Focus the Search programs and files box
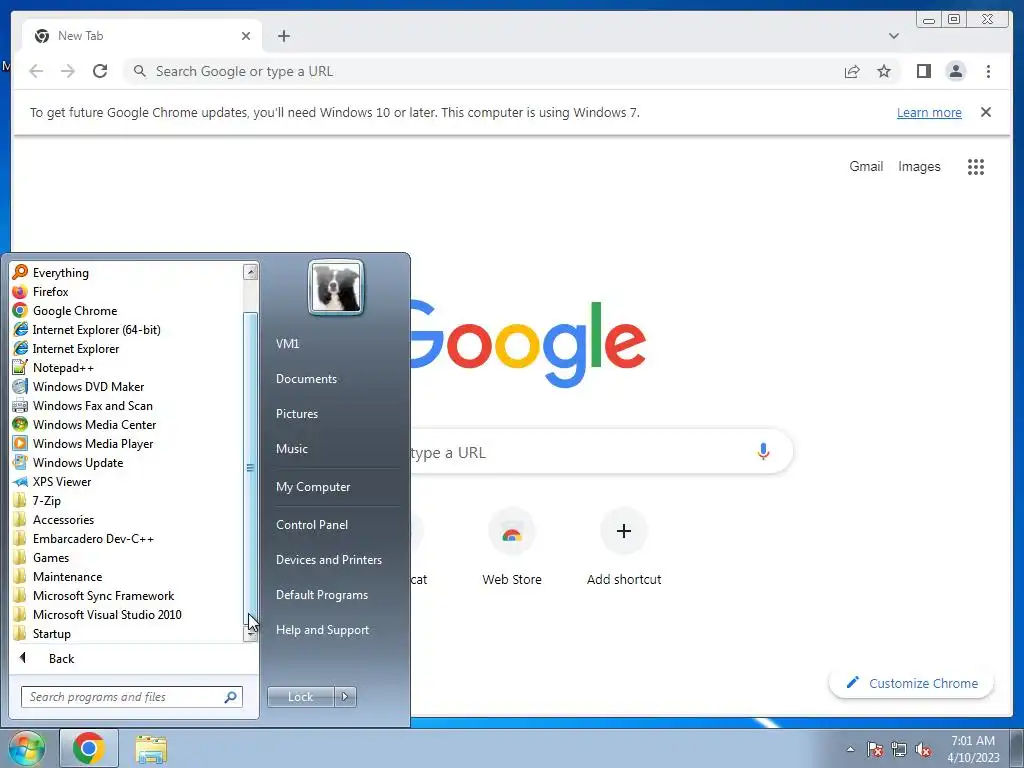 point(131,697)
